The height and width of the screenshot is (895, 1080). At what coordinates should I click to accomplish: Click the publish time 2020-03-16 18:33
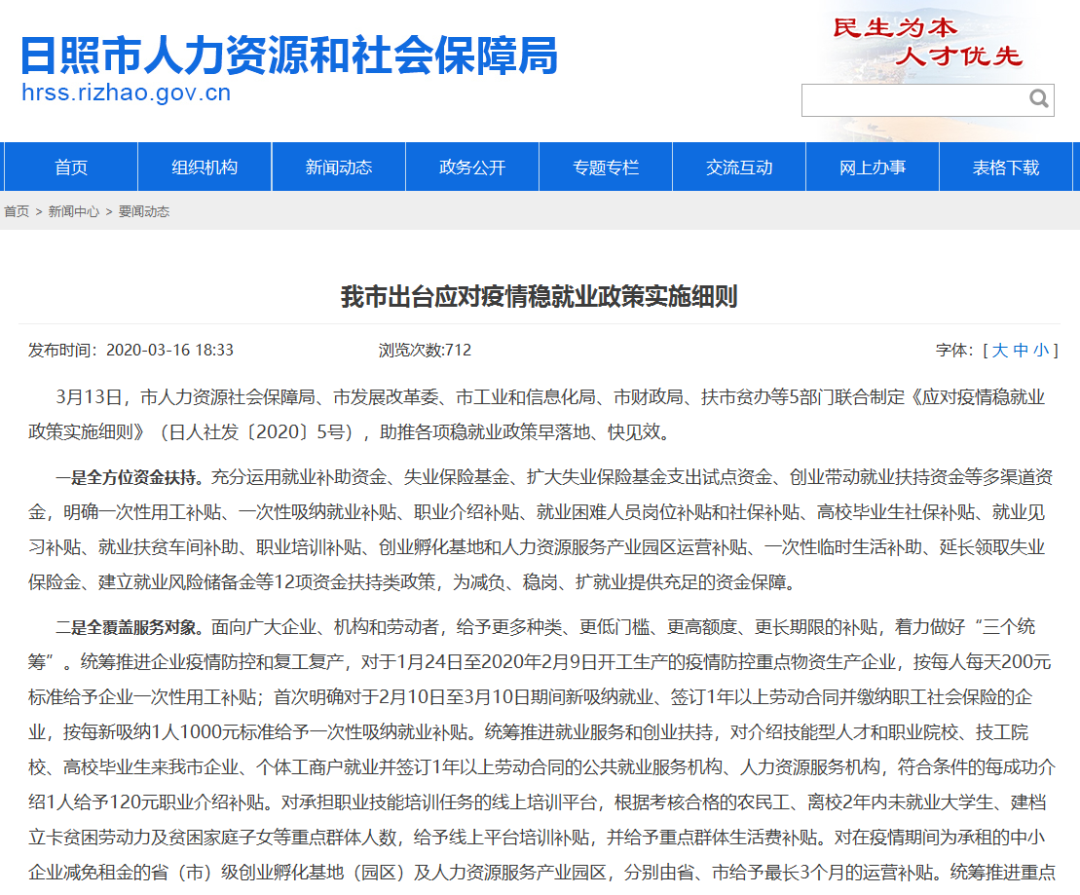(169, 350)
